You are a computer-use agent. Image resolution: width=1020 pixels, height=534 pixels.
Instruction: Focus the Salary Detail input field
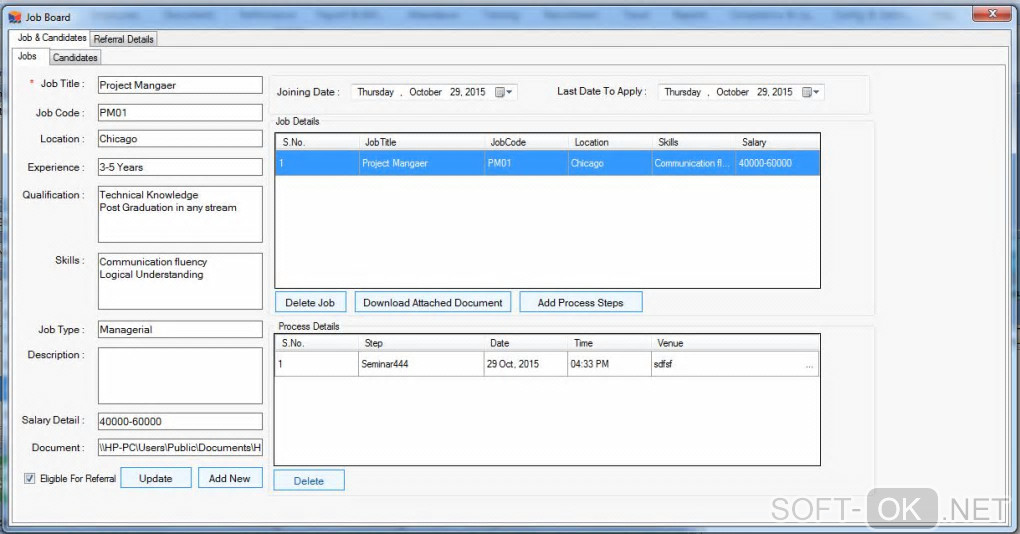[x=179, y=422]
